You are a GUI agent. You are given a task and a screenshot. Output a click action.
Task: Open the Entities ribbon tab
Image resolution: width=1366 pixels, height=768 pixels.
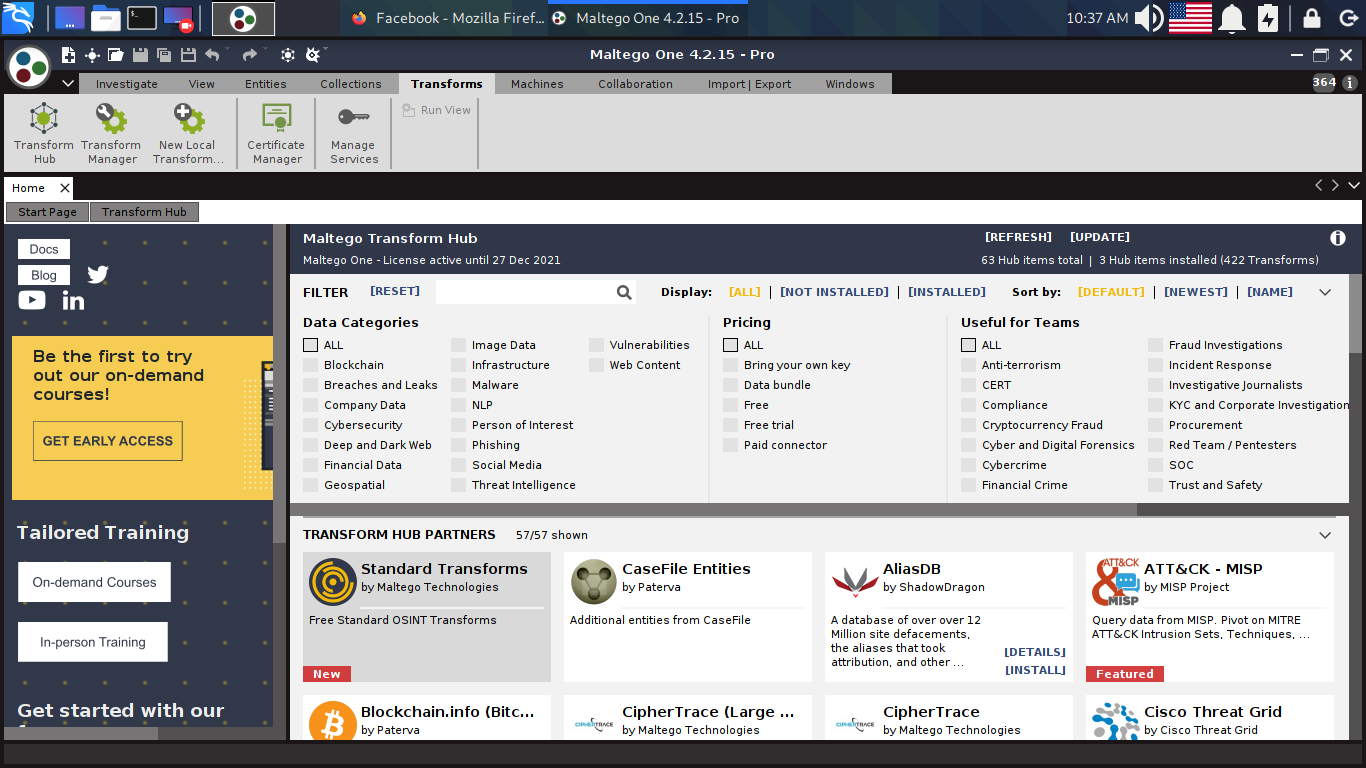point(266,84)
